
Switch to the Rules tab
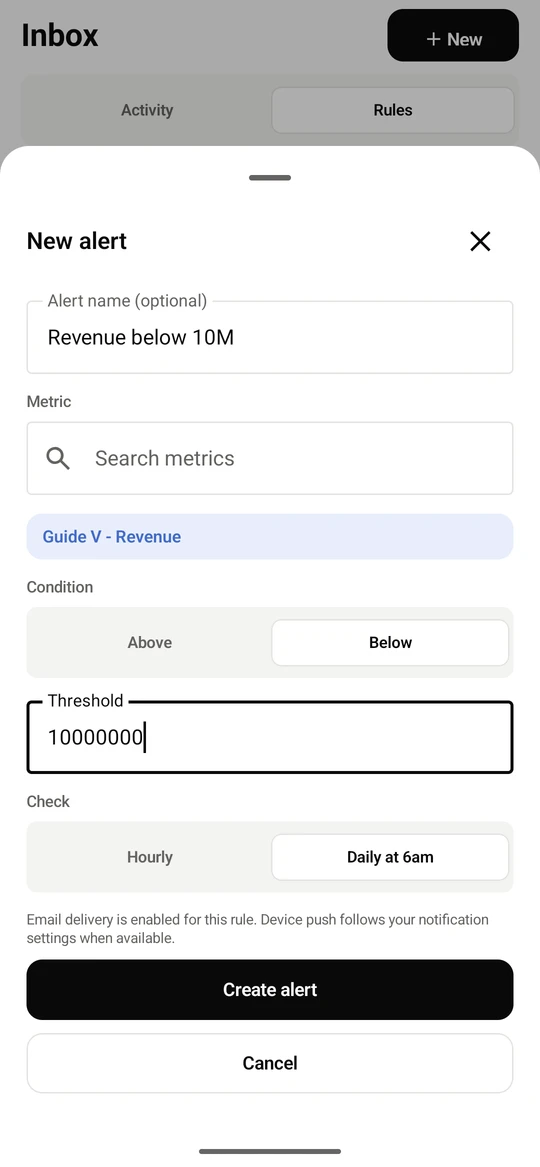pos(393,110)
